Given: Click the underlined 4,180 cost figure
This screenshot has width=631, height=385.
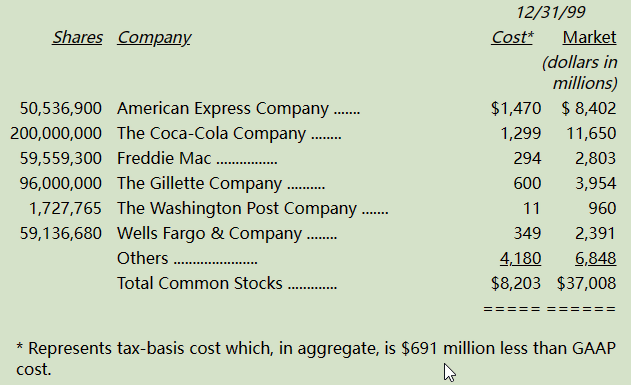Looking at the screenshot, I should click(520, 259).
